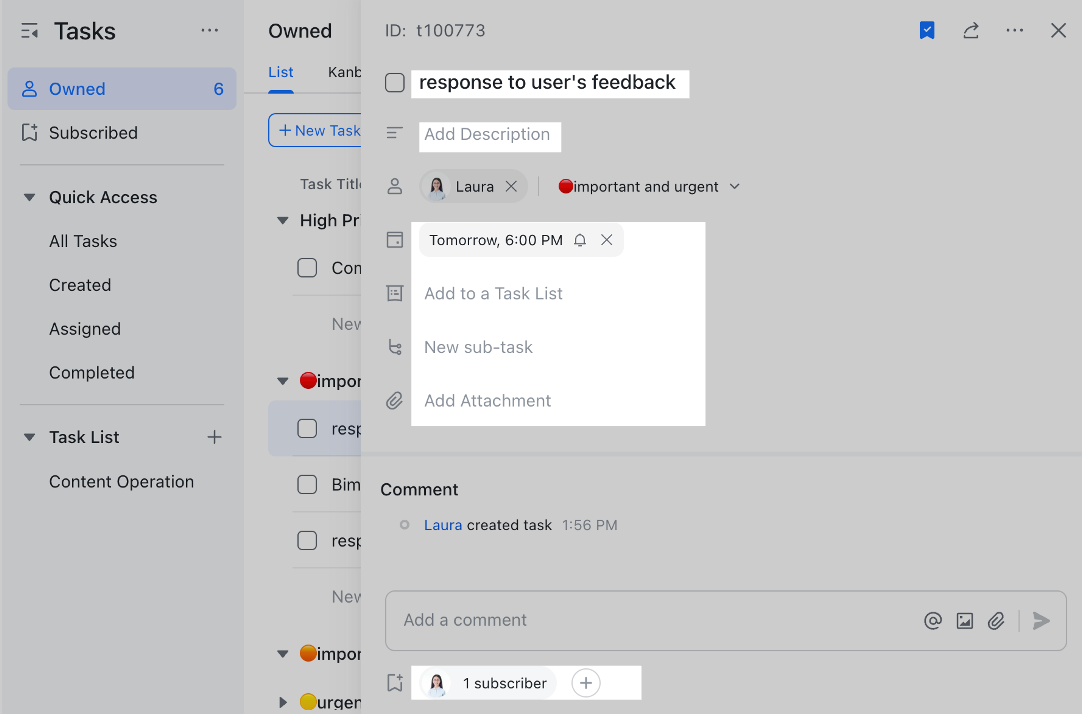Attach a file using the comment paperclip icon

[996, 620]
